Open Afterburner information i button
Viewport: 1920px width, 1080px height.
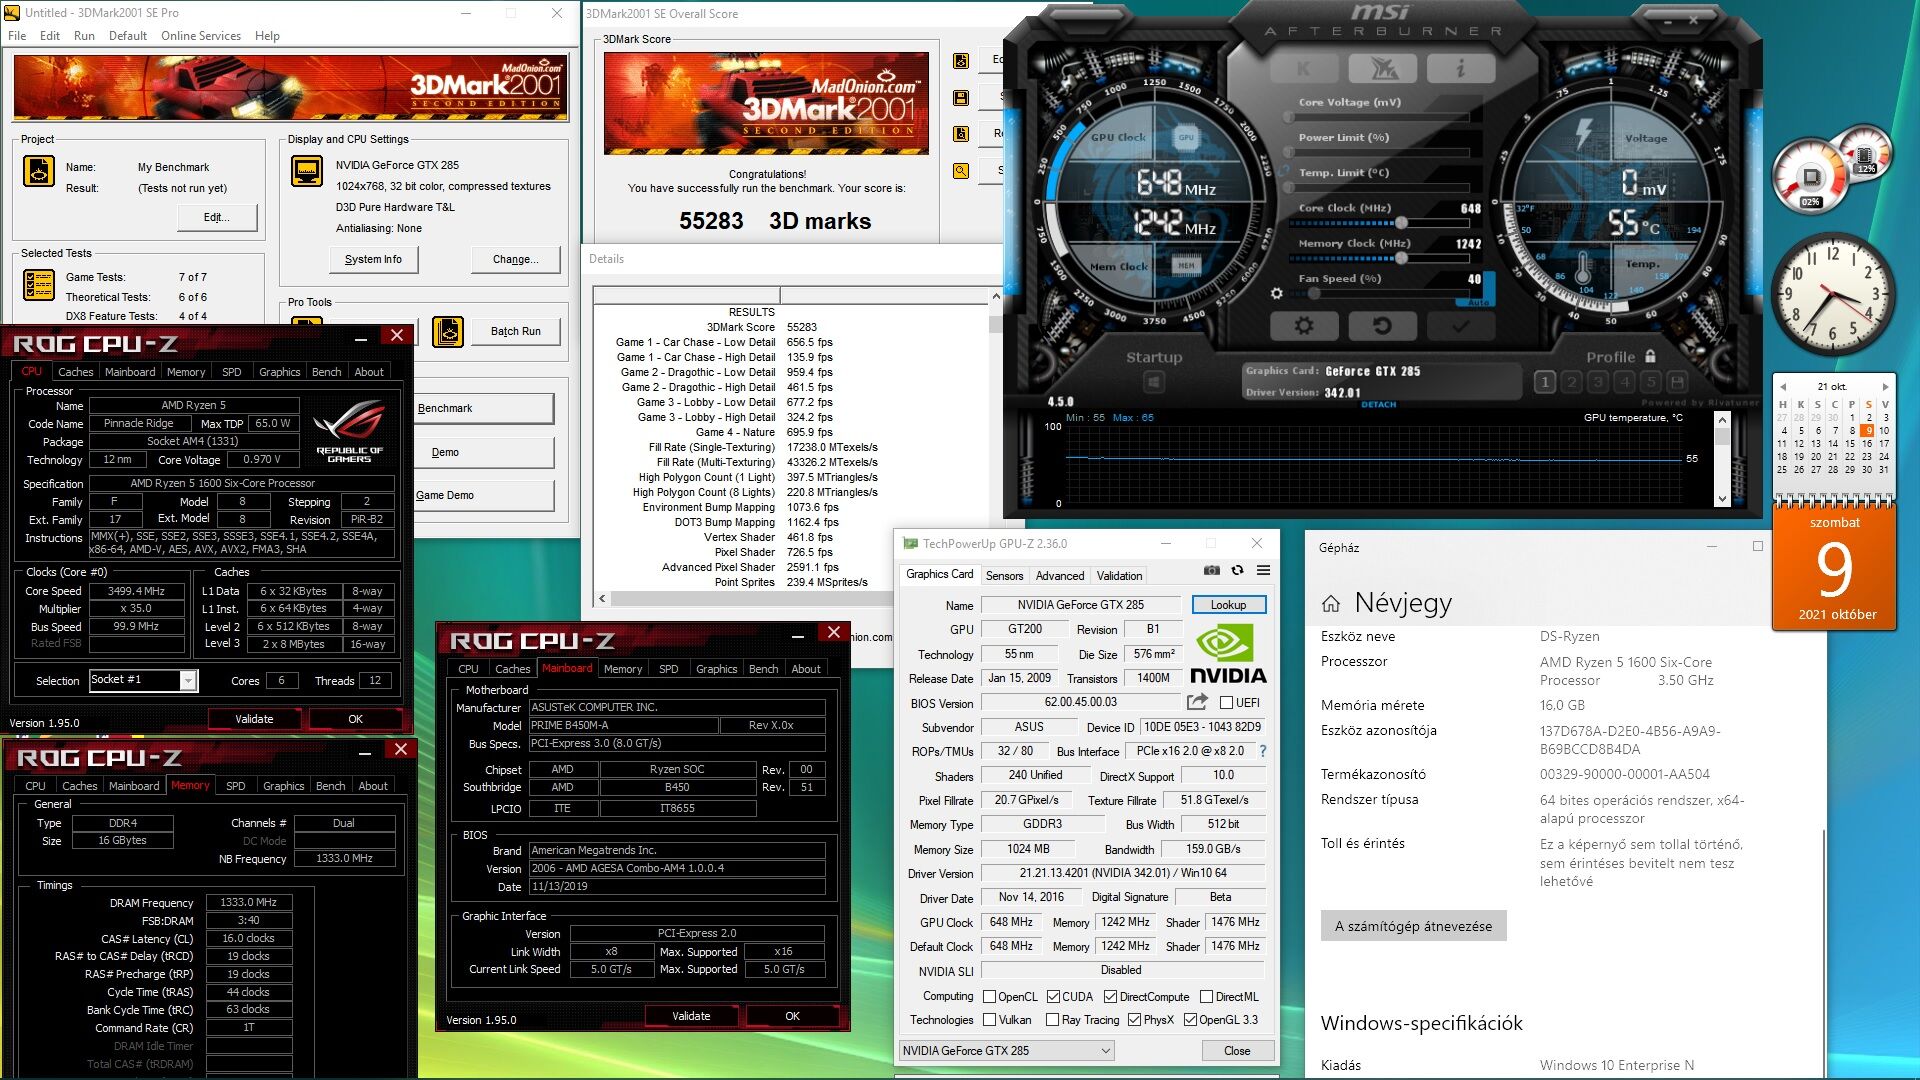click(1460, 69)
